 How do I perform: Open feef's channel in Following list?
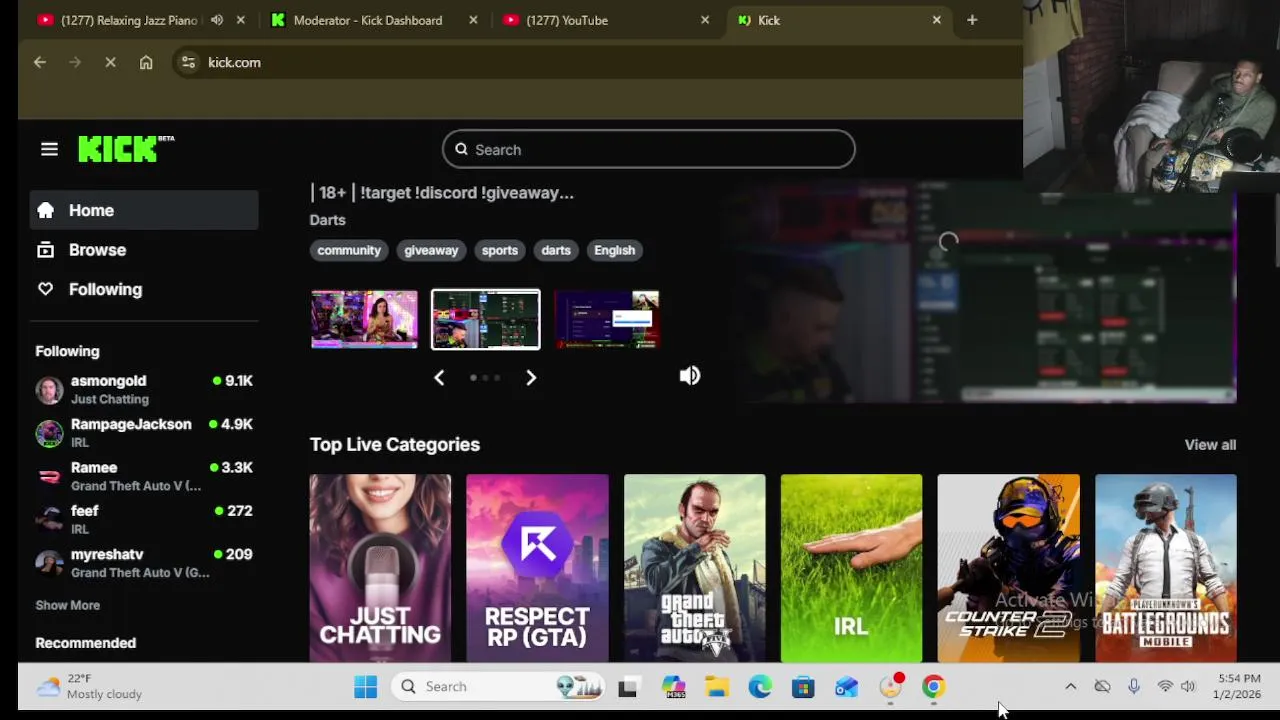pos(144,519)
